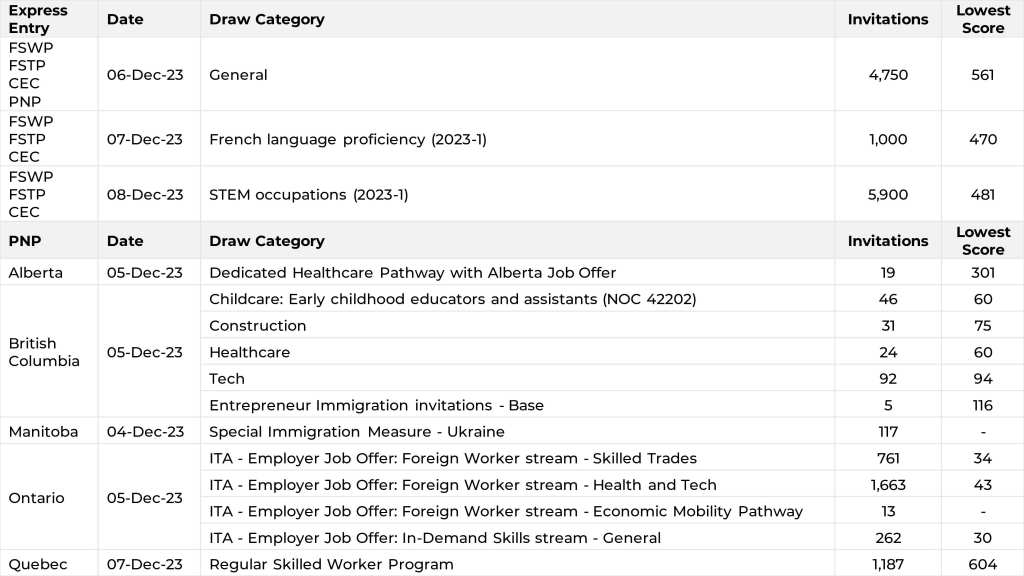
Task: Click the "PNP" section header cell
Action: (x=25, y=241)
